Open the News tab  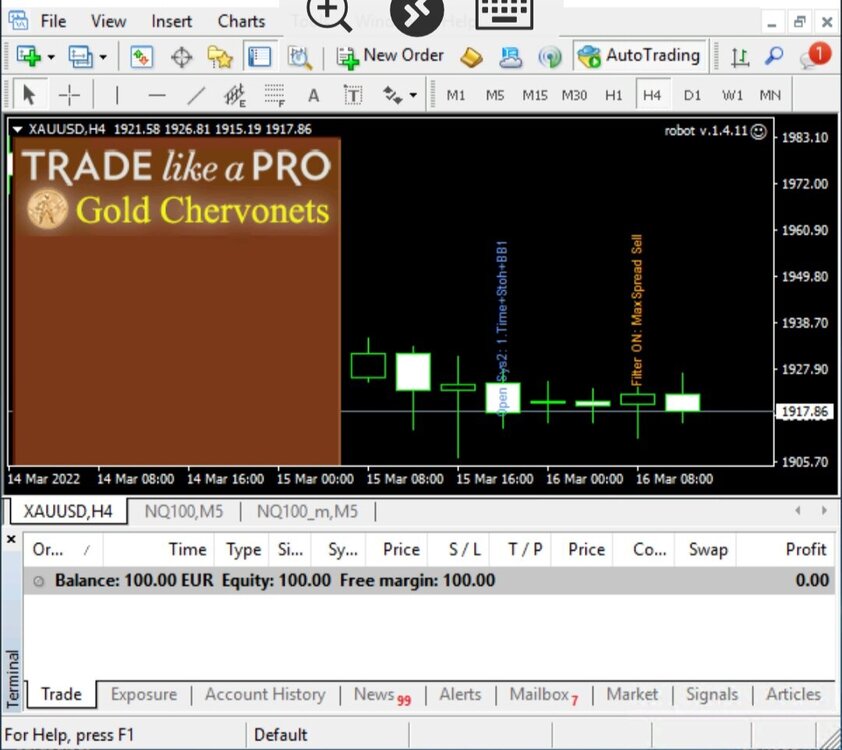coord(382,695)
